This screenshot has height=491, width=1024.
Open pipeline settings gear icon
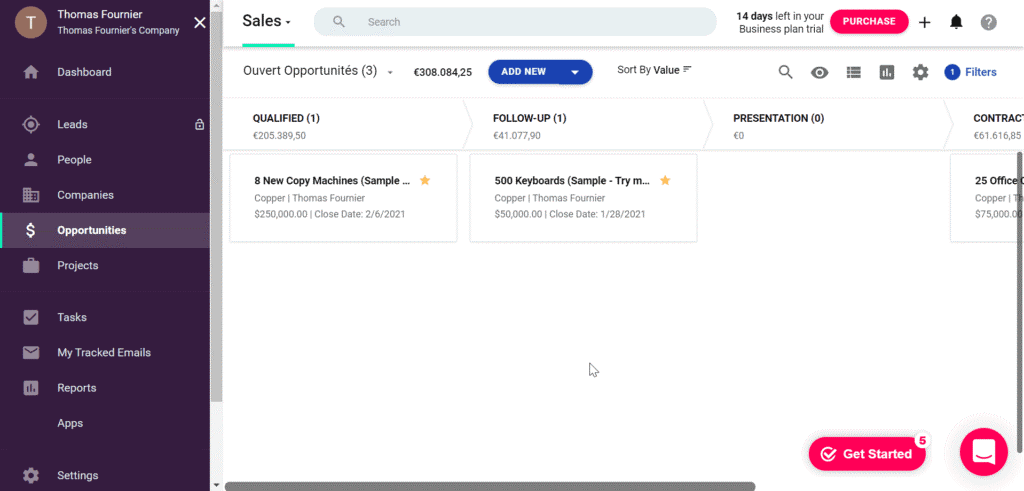[x=920, y=72]
